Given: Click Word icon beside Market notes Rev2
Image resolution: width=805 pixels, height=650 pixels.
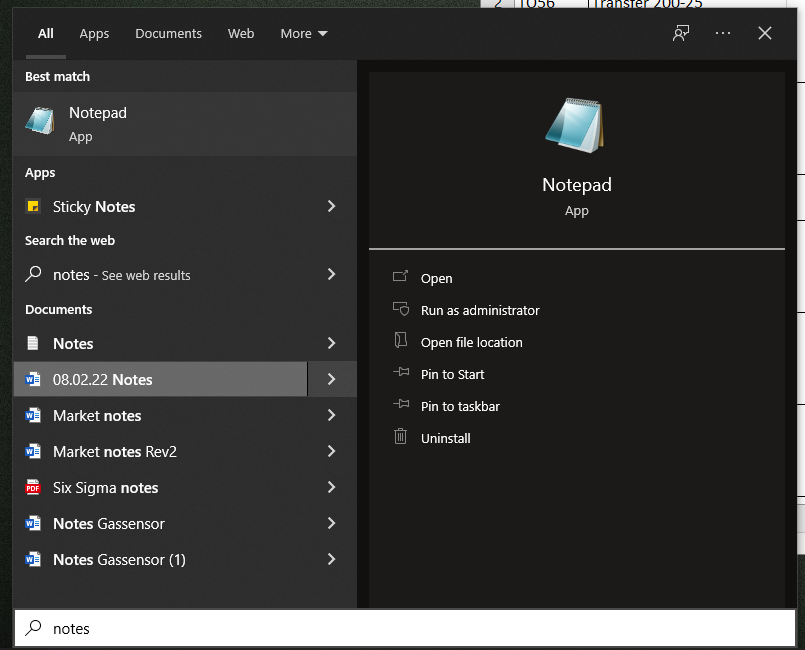Looking at the screenshot, I should [x=33, y=451].
